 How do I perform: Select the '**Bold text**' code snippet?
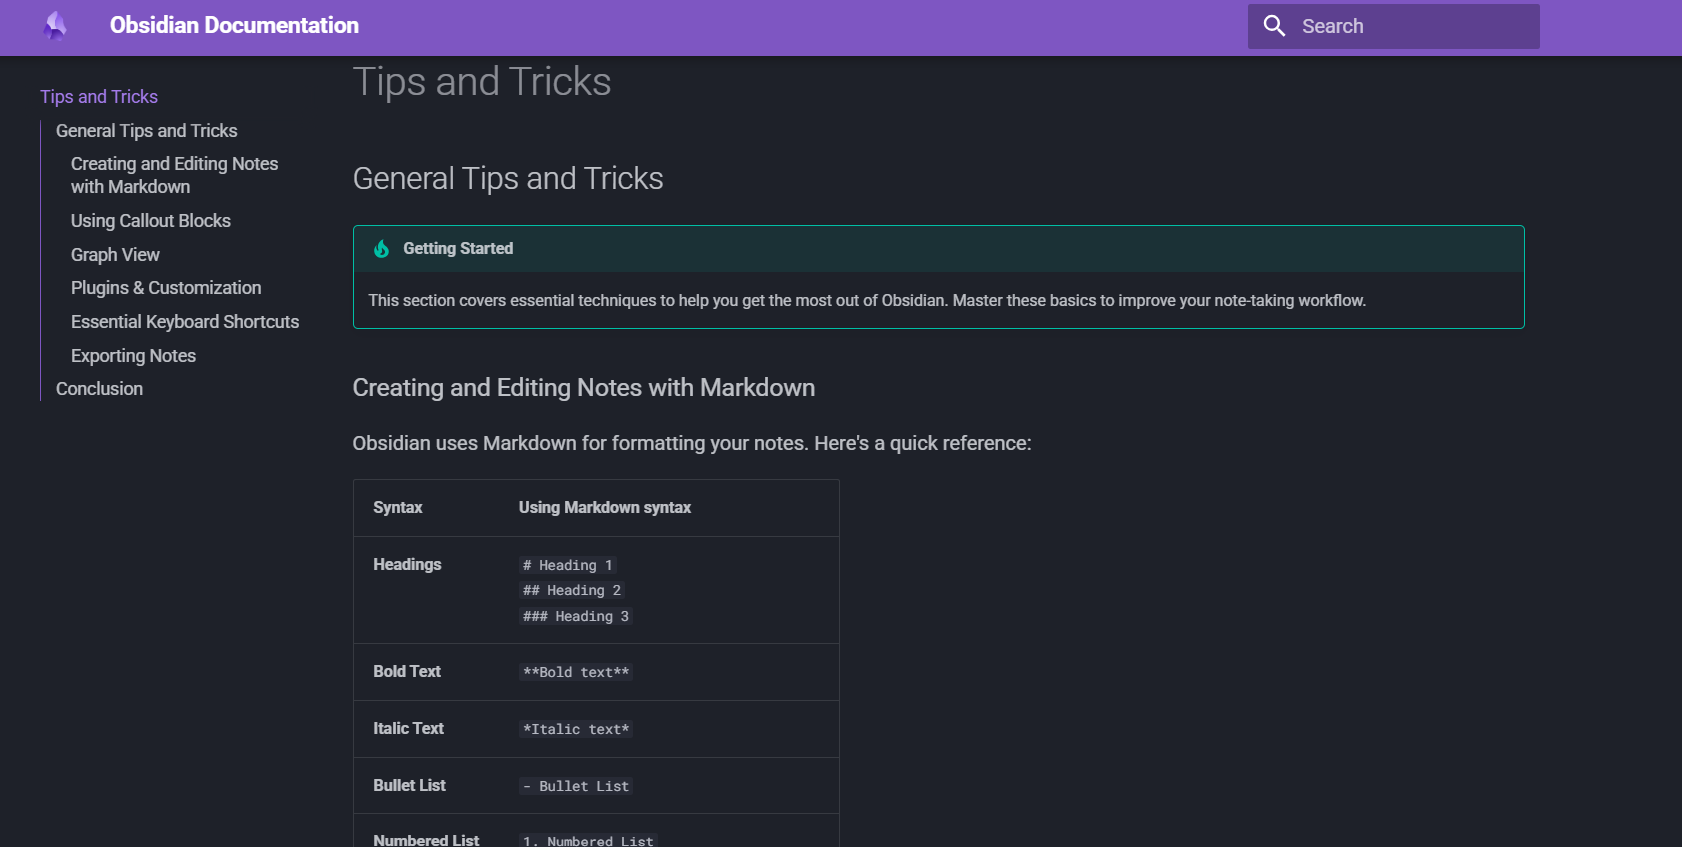point(576,673)
